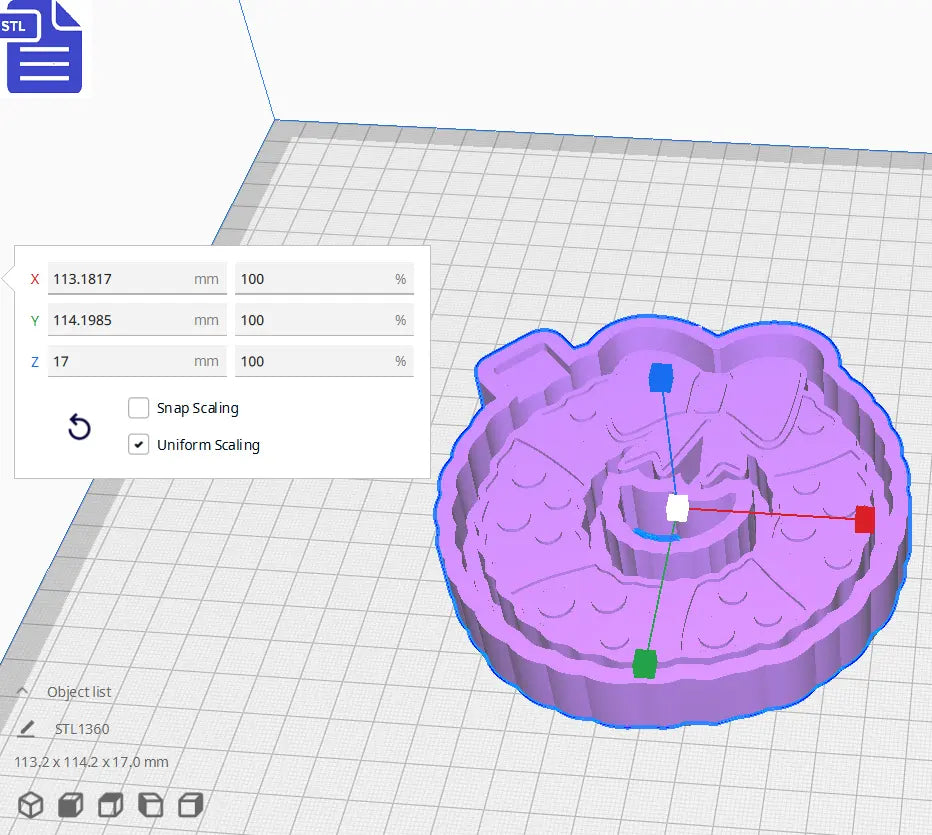Open top view with the cube icon
This screenshot has width=932, height=835.
pyautogui.click(x=110, y=804)
